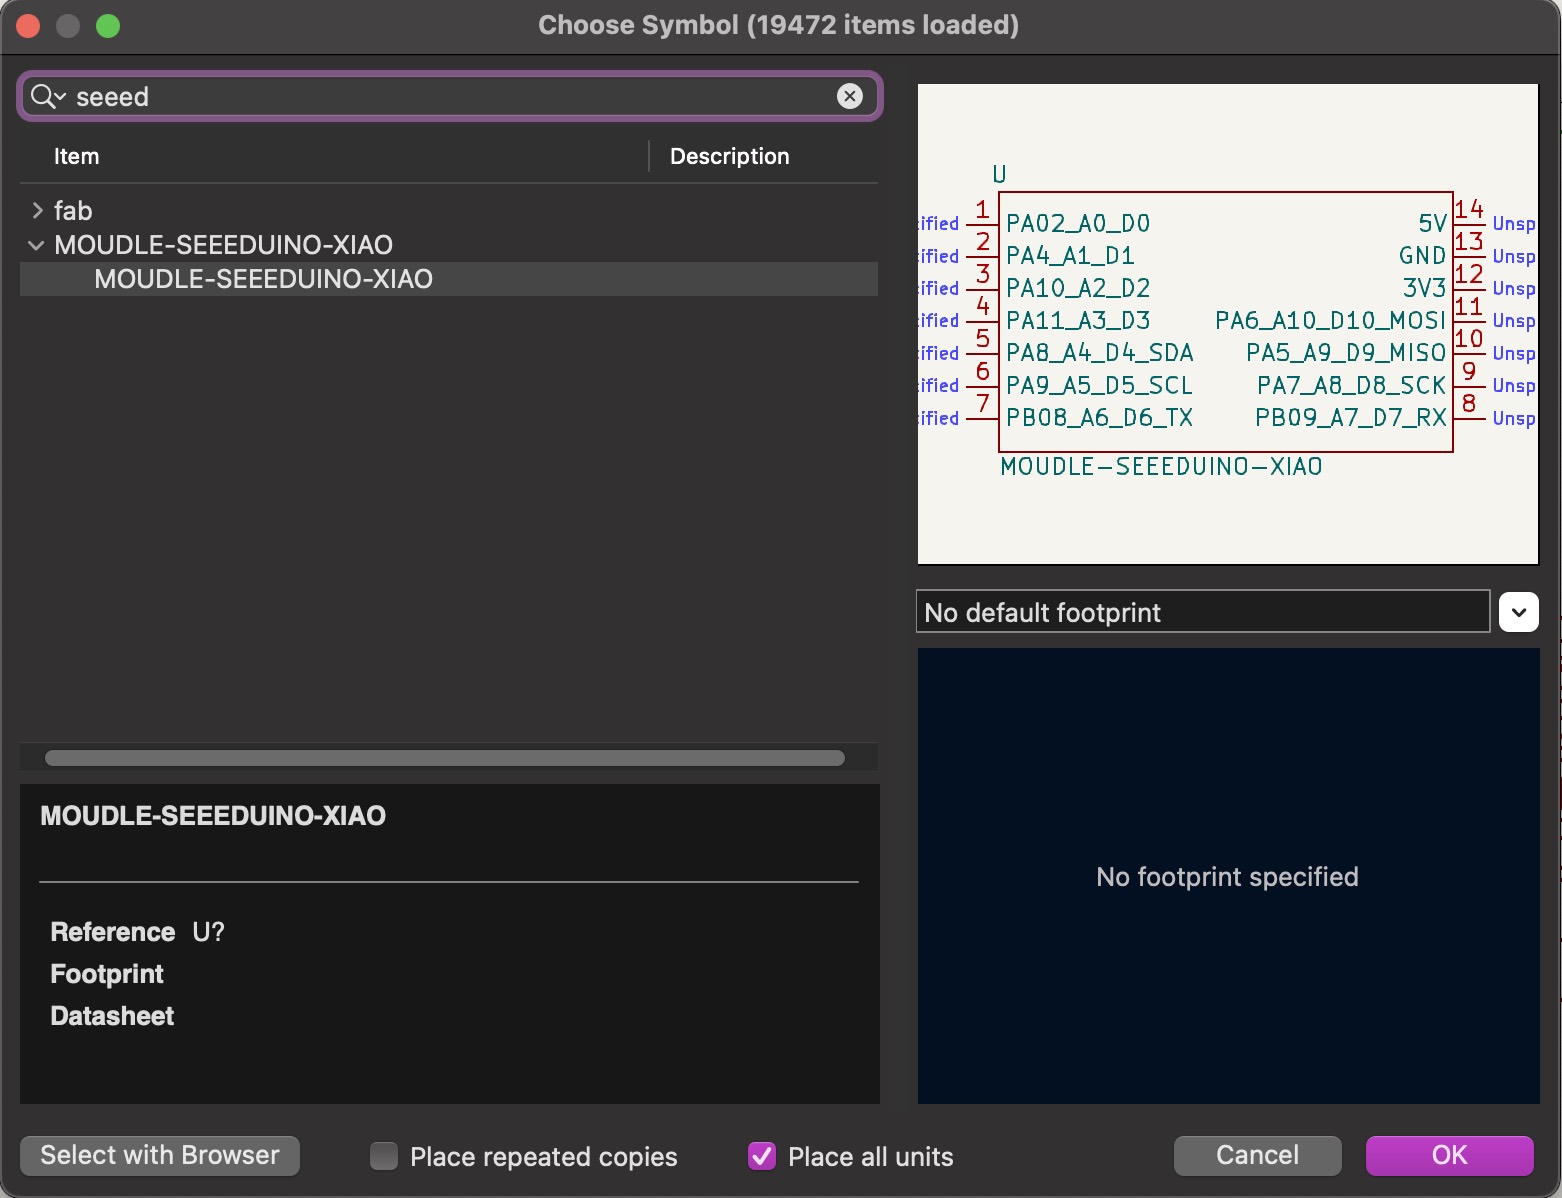Image resolution: width=1562 pixels, height=1198 pixels.
Task: Click pin label PB09_A7_D7_RX in preview
Action: [x=1351, y=418]
